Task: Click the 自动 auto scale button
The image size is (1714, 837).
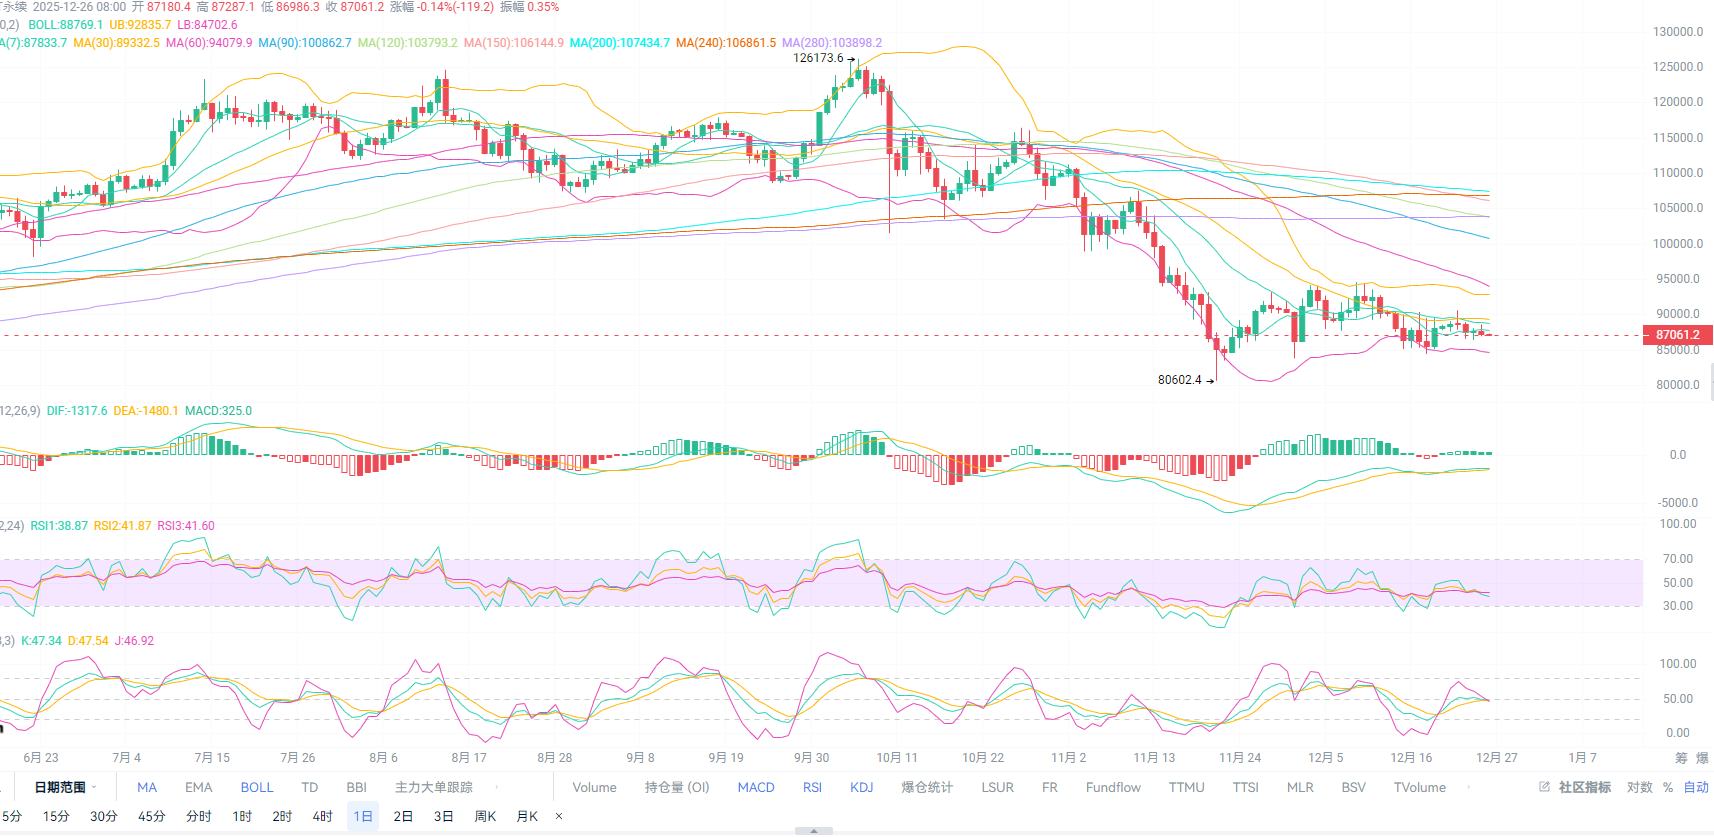Action: (x=1696, y=788)
